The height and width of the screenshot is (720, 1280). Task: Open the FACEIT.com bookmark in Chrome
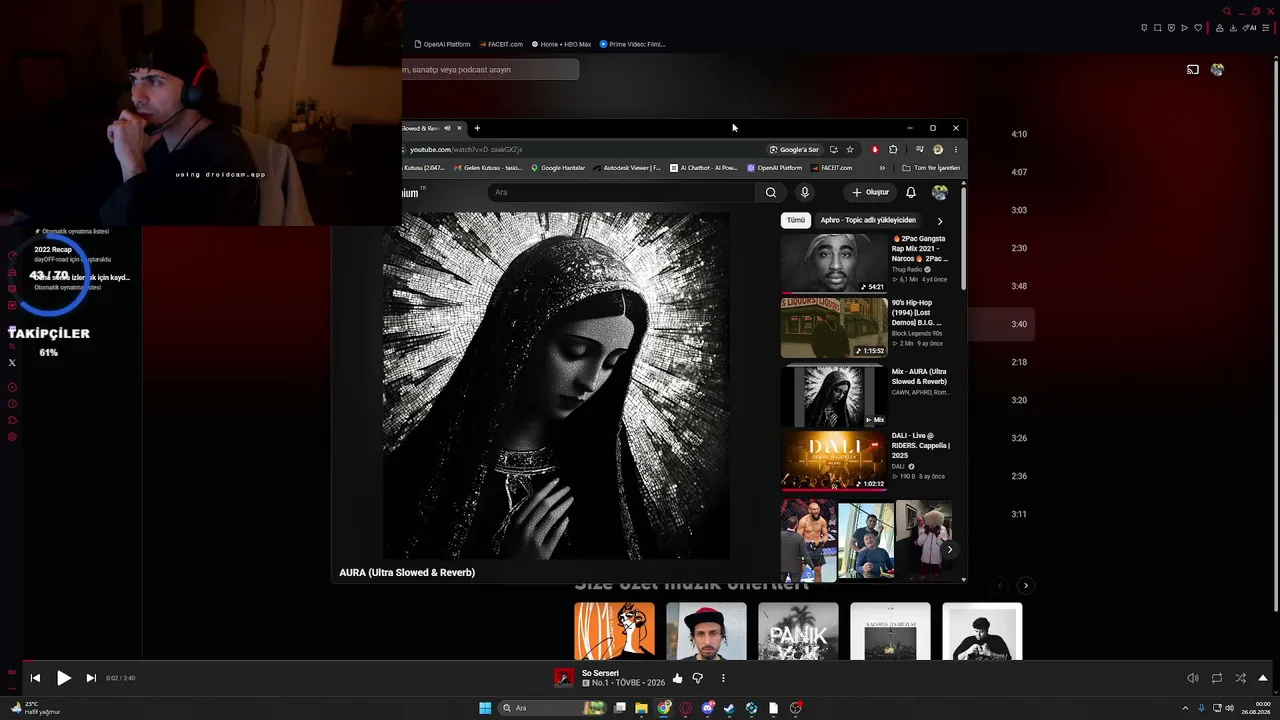coord(831,168)
